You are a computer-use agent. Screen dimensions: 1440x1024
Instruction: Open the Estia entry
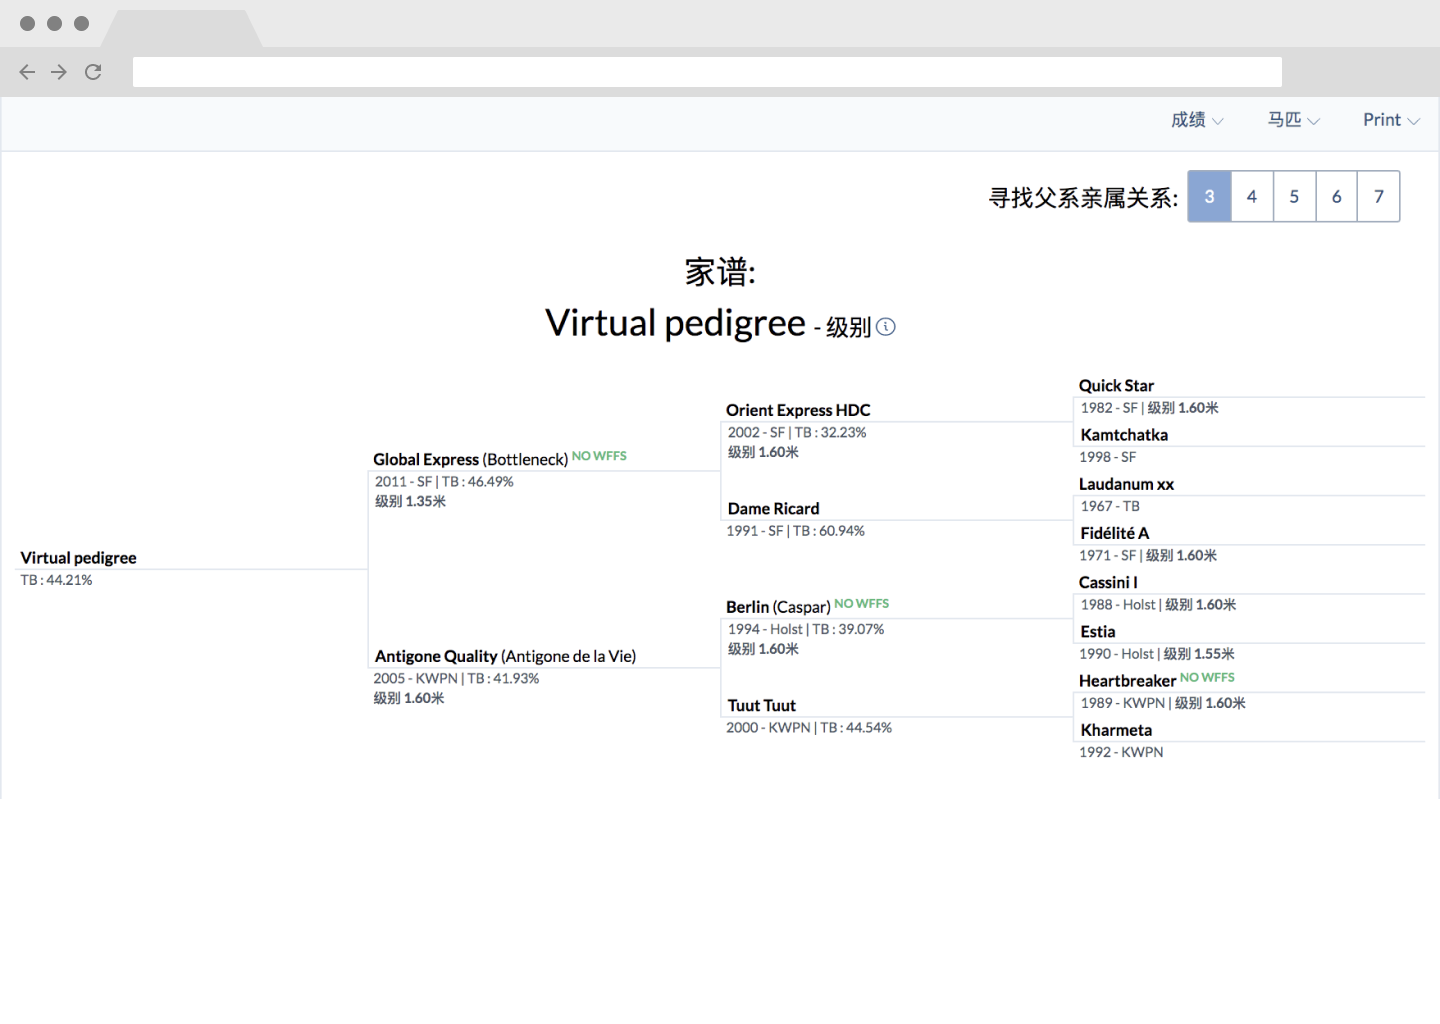coord(1097,632)
